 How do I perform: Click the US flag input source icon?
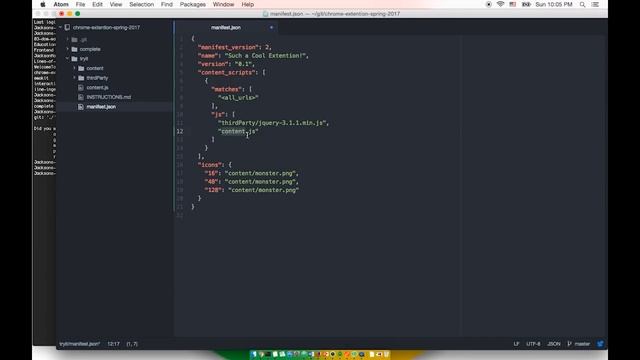tap(513, 4)
